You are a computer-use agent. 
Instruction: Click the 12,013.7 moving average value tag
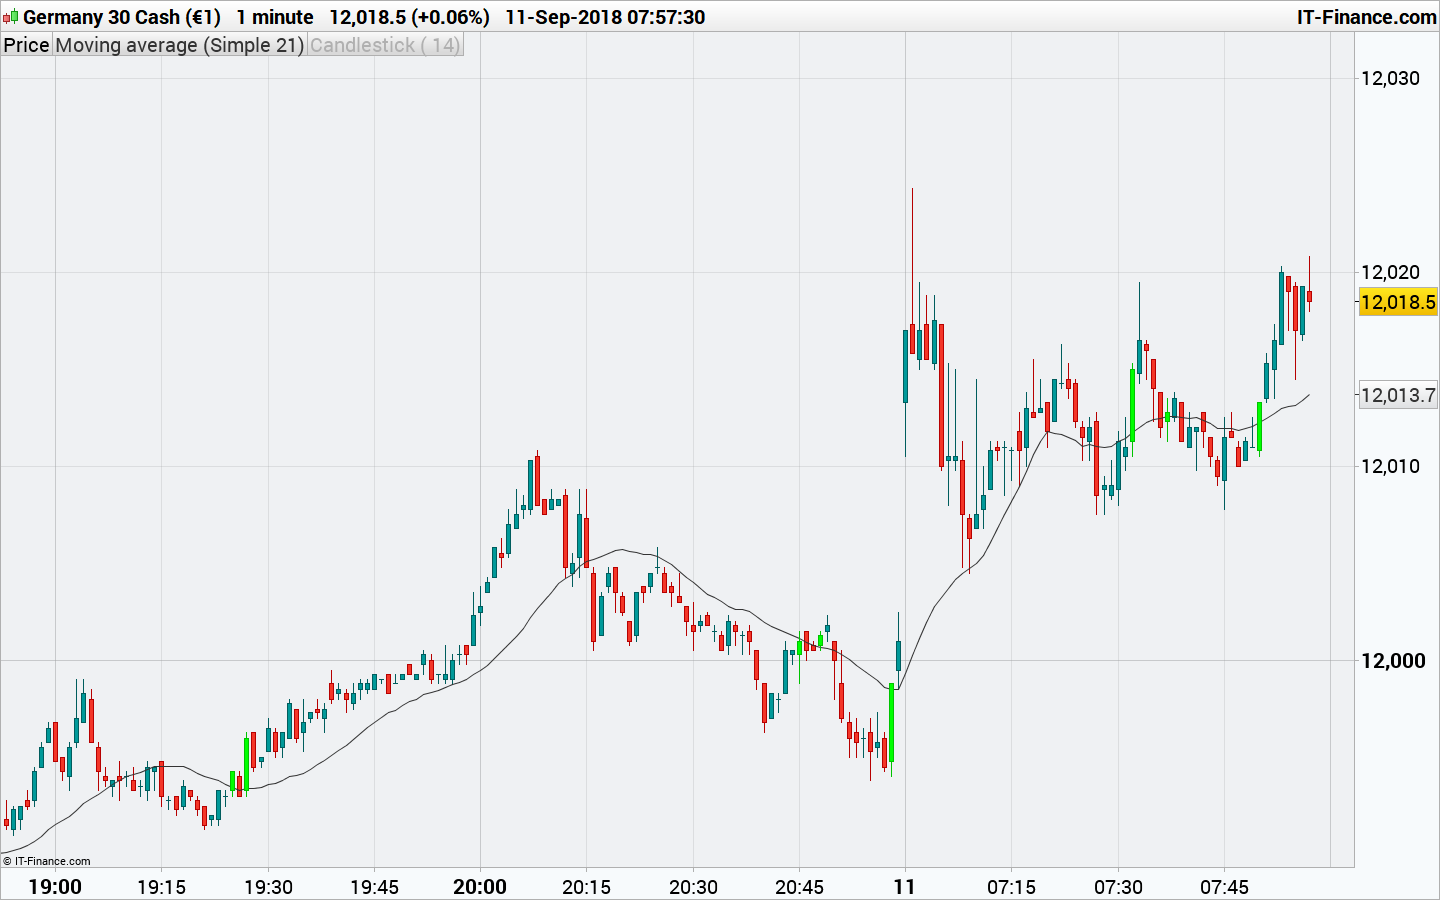tap(1398, 395)
